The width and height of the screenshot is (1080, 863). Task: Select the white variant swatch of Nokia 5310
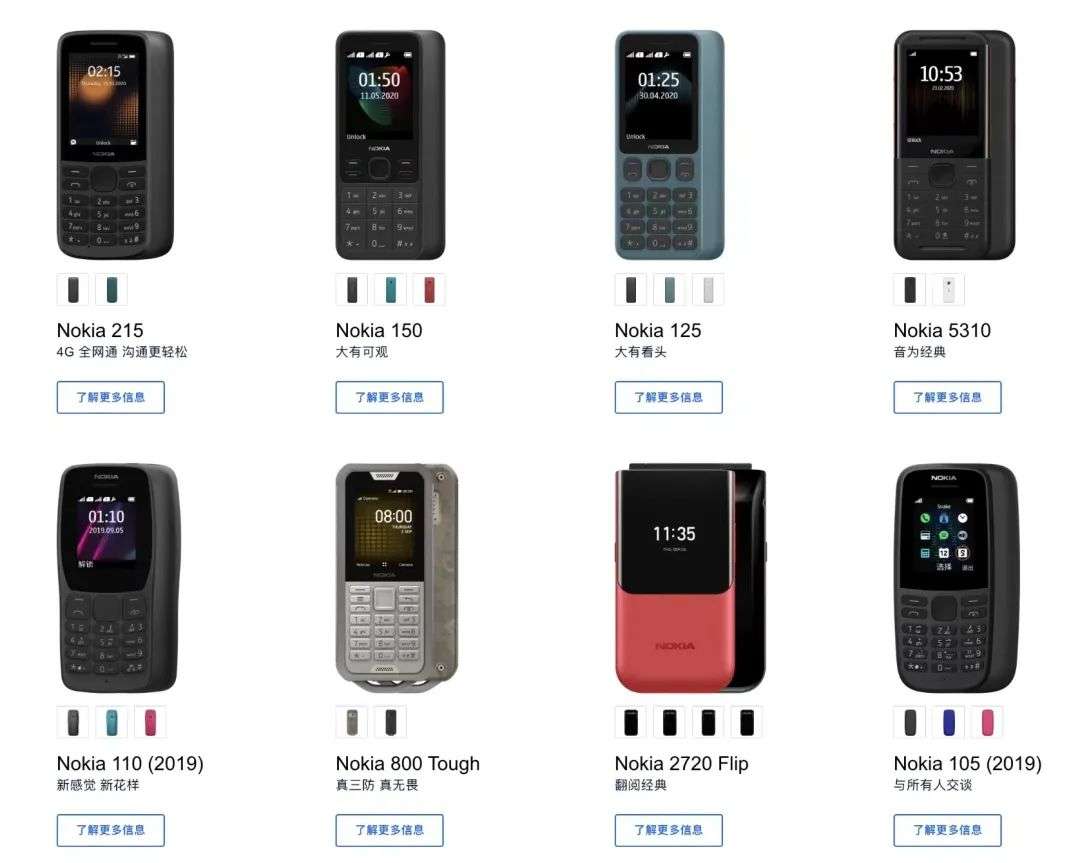coord(948,289)
